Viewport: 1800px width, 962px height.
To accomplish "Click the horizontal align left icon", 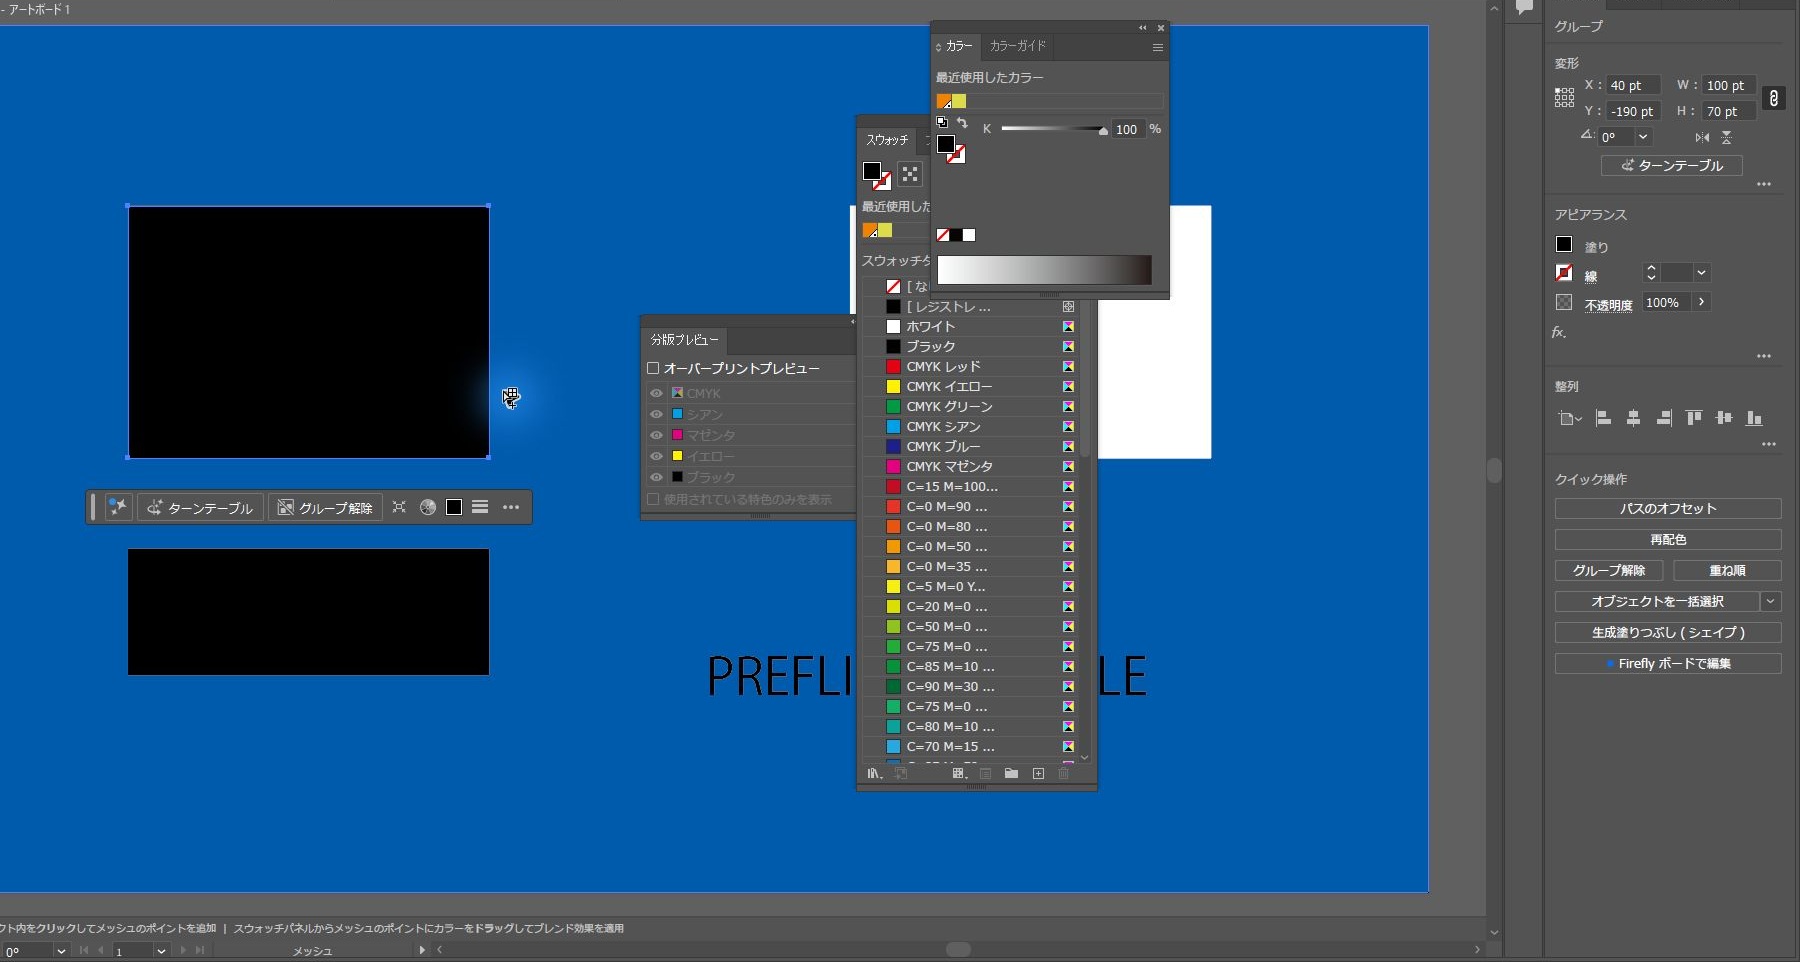I will (x=1603, y=418).
